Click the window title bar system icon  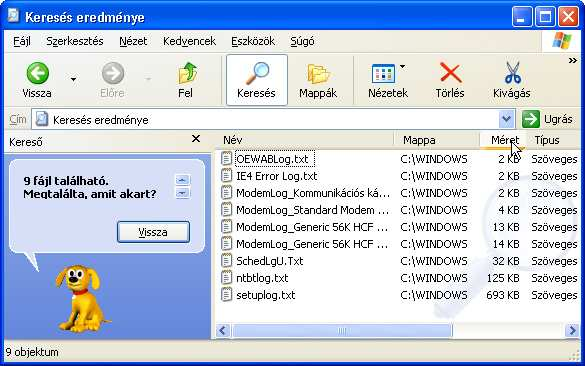pyautogui.click(x=13, y=16)
